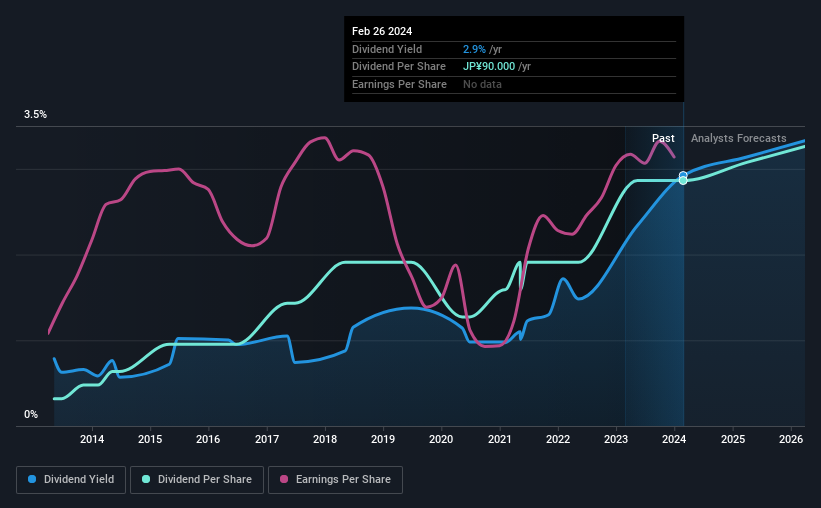Select the 2021 x-axis label
The width and height of the screenshot is (821, 508).
pos(500,439)
